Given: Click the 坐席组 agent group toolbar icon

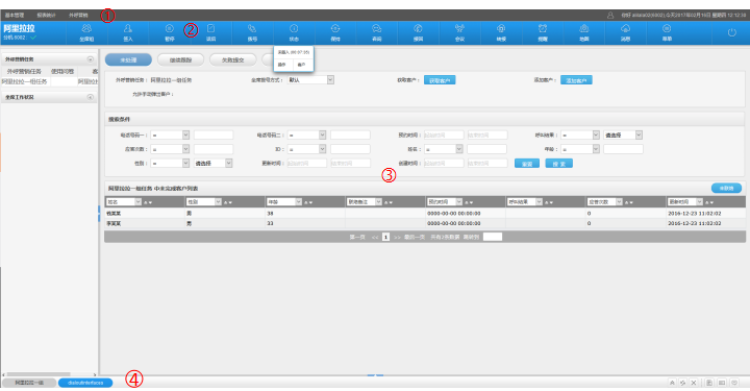Looking at the screenshot, I should (x=87, y=33).
